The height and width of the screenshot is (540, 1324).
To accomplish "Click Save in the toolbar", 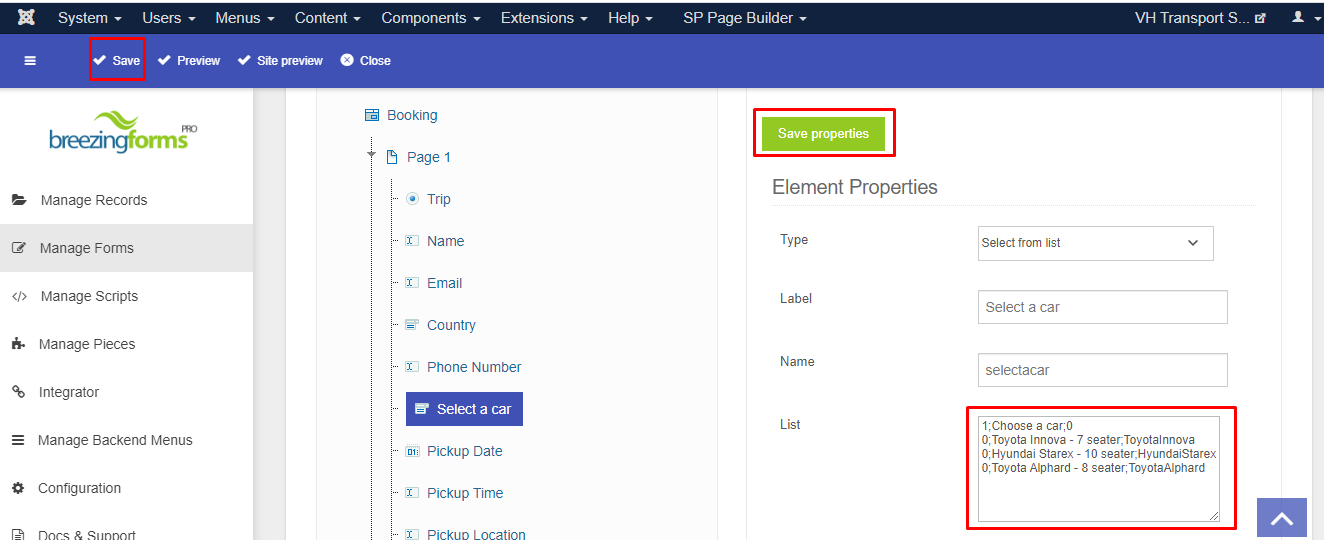I will pyautogui.click(x=117, y=61).
